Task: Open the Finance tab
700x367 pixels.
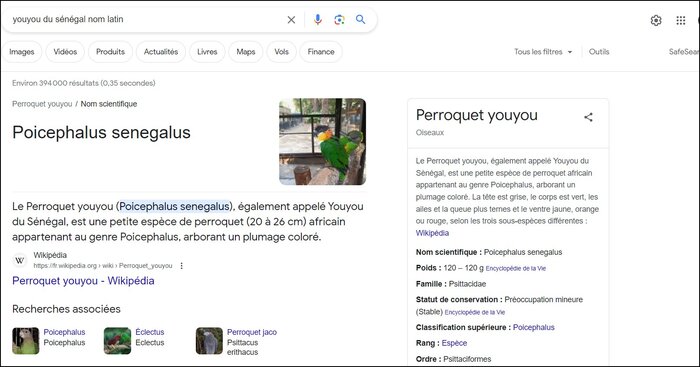Action: (x=321, y=52)
